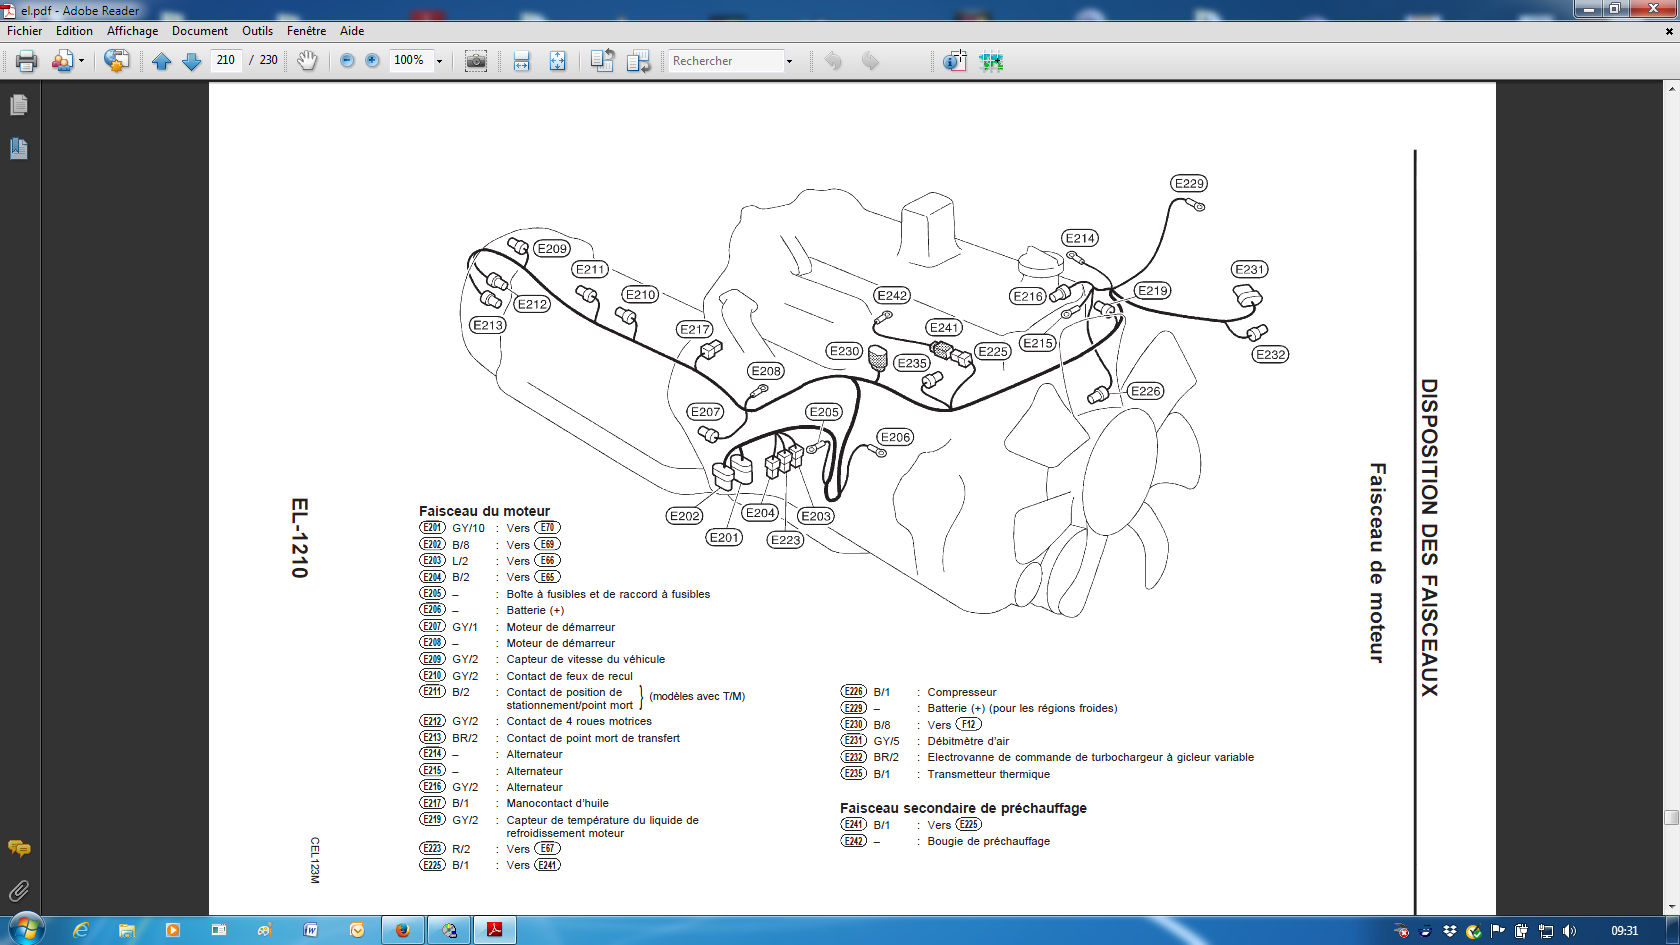The image size is (1680, 945).
Task: Open the Outils menu
Action: pyautogui.click(x=257, y=31)
